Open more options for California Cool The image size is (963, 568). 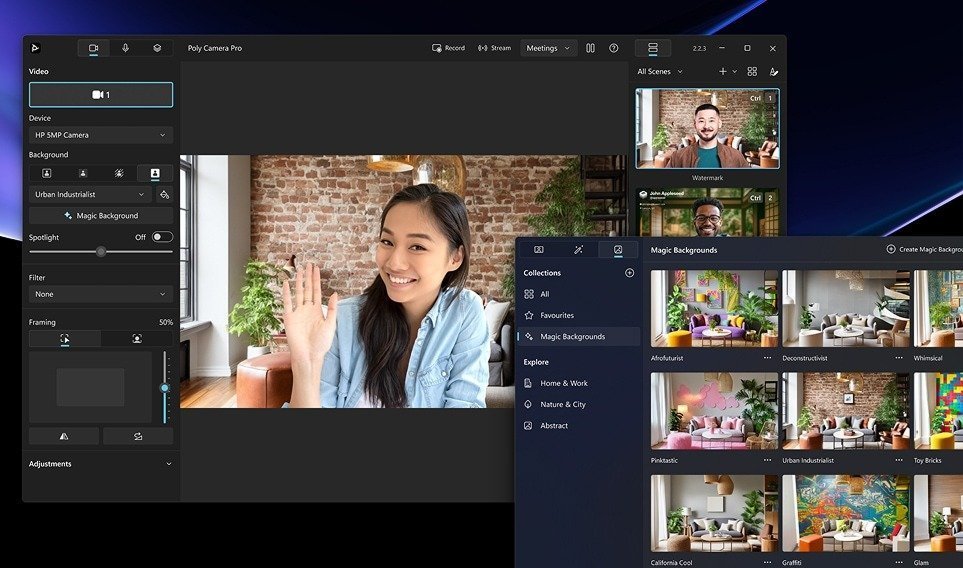(767, 562)
